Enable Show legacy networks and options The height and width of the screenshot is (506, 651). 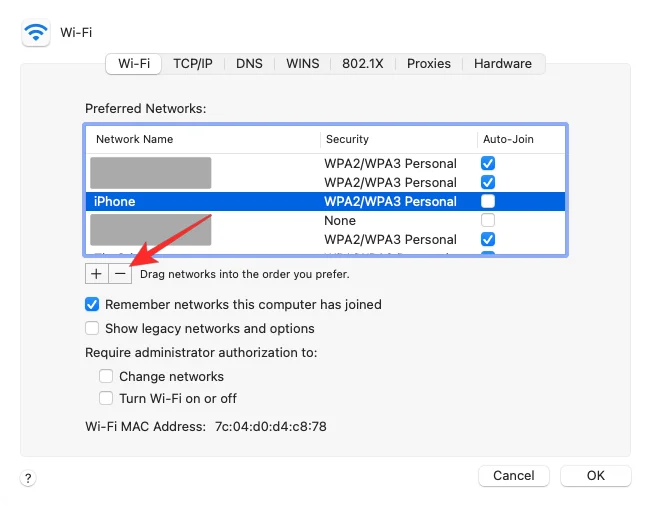click(92, 328)
